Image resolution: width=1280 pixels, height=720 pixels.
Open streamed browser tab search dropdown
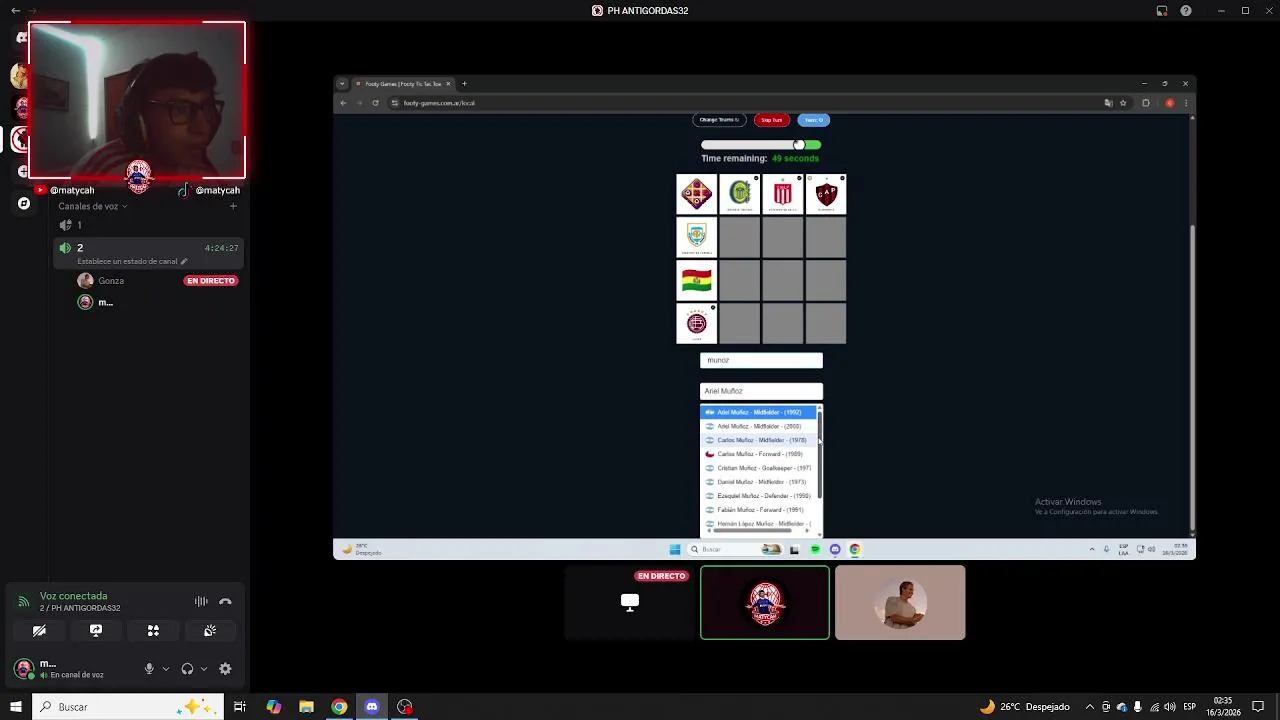click(x=342, y=84)
